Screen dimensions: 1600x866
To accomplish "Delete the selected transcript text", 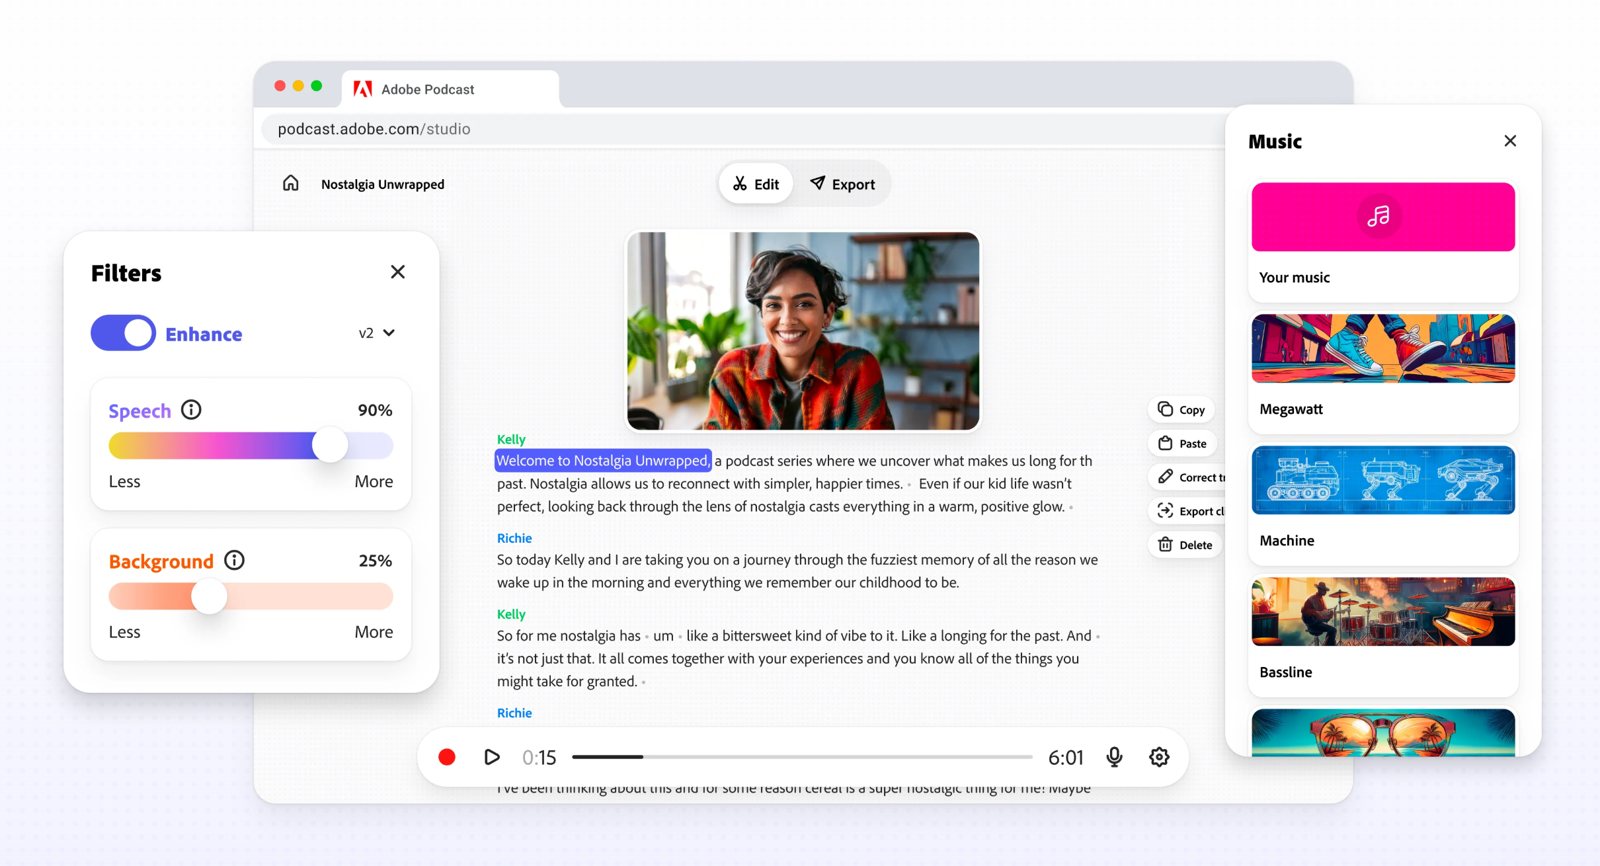I will (1185, 545).
